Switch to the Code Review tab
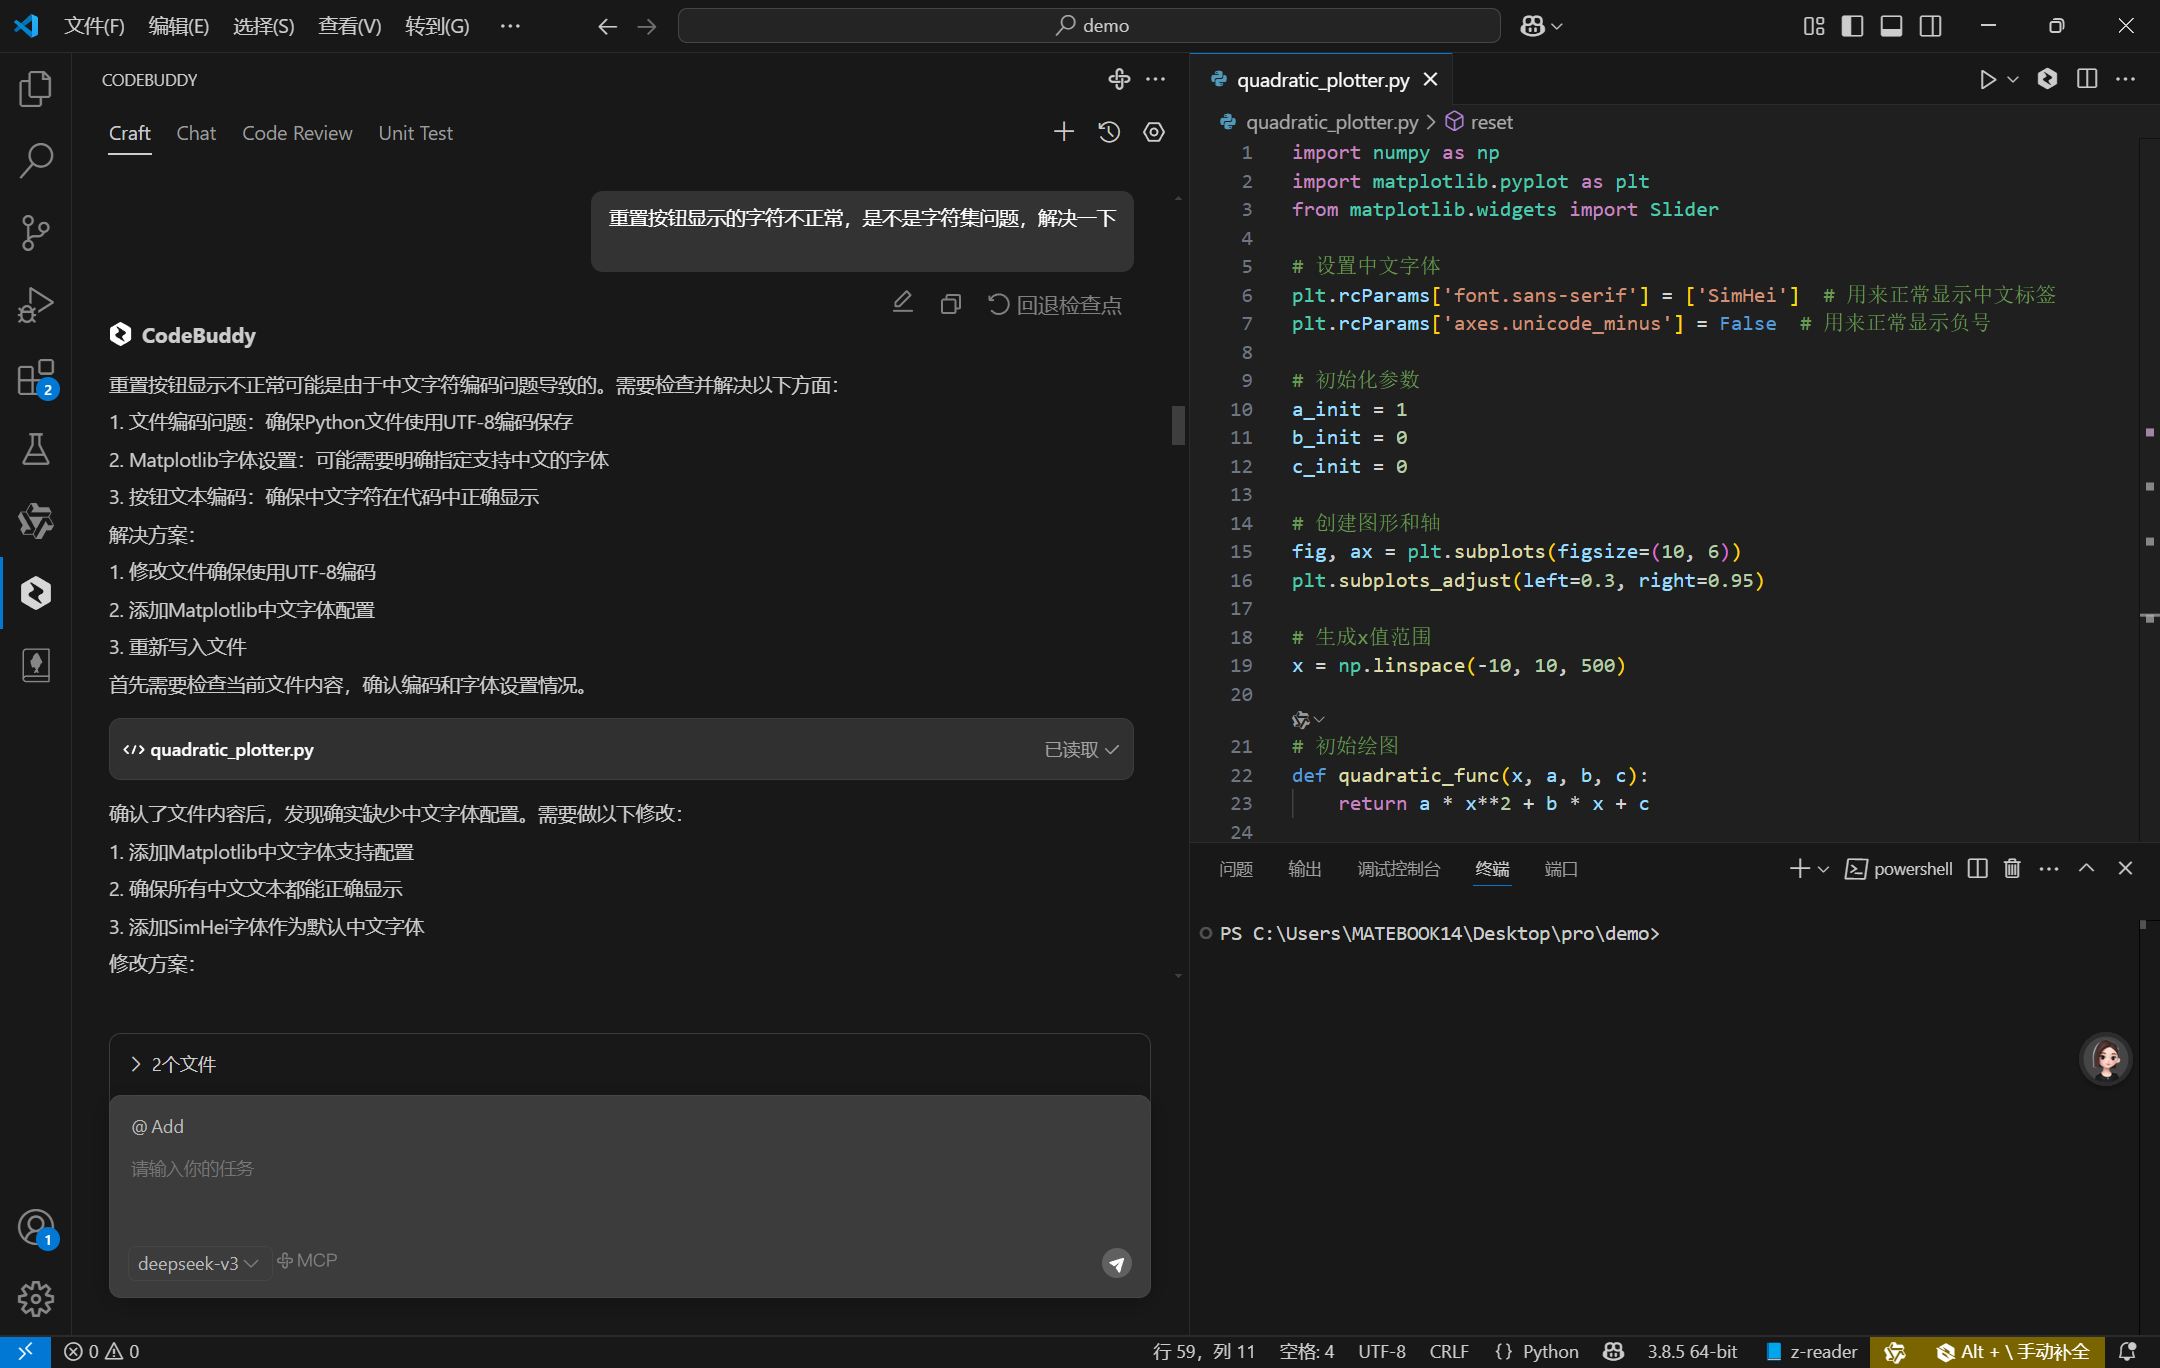2160x1368 pixels. click(297, 133)
